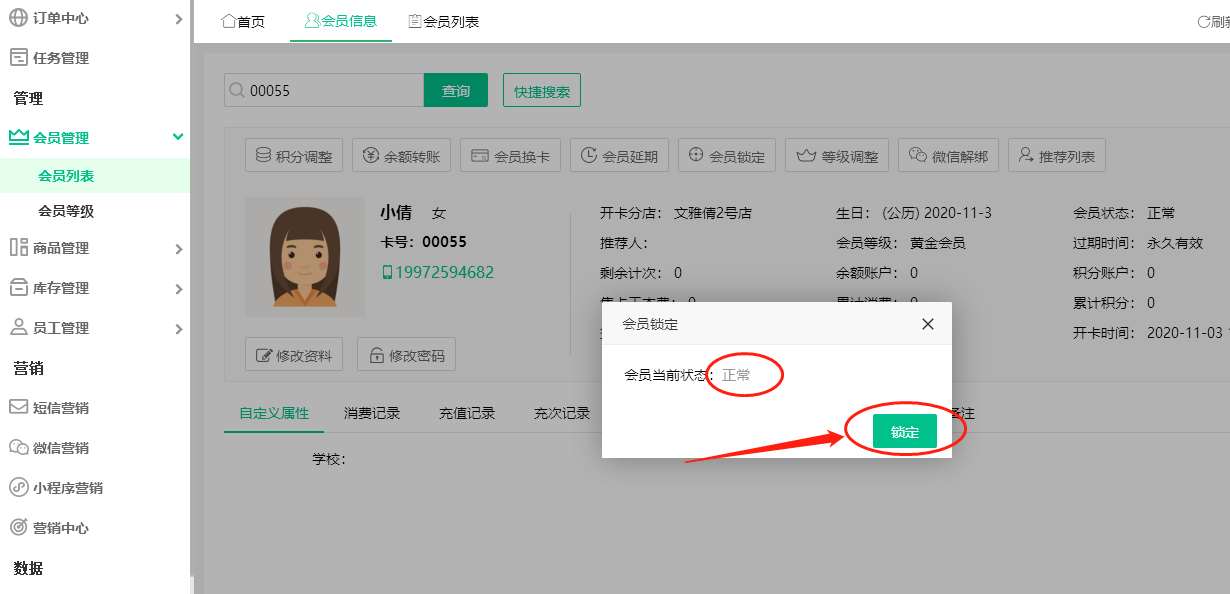The image size is (1230, 594).
Task: Focus the member search input field
Action: [x=330, y=90]
